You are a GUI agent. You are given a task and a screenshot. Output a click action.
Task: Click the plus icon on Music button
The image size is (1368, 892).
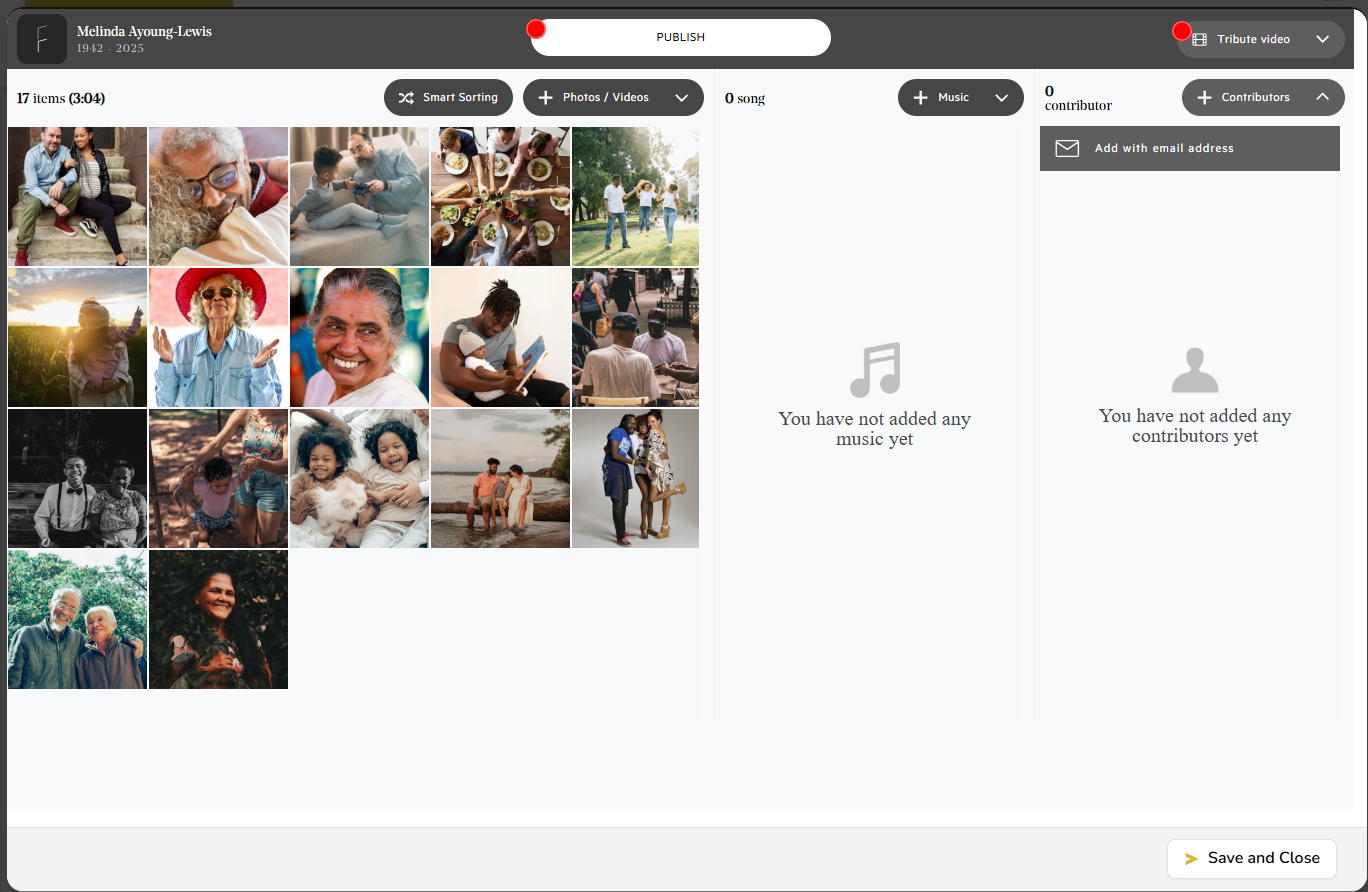(x=920, y=98)
